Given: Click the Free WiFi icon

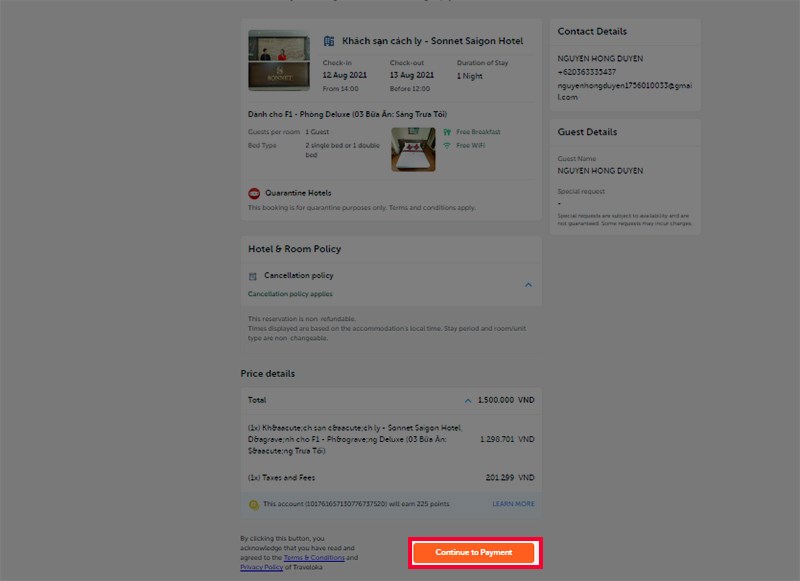Looking at the screenshot, I should pos(447,146).
